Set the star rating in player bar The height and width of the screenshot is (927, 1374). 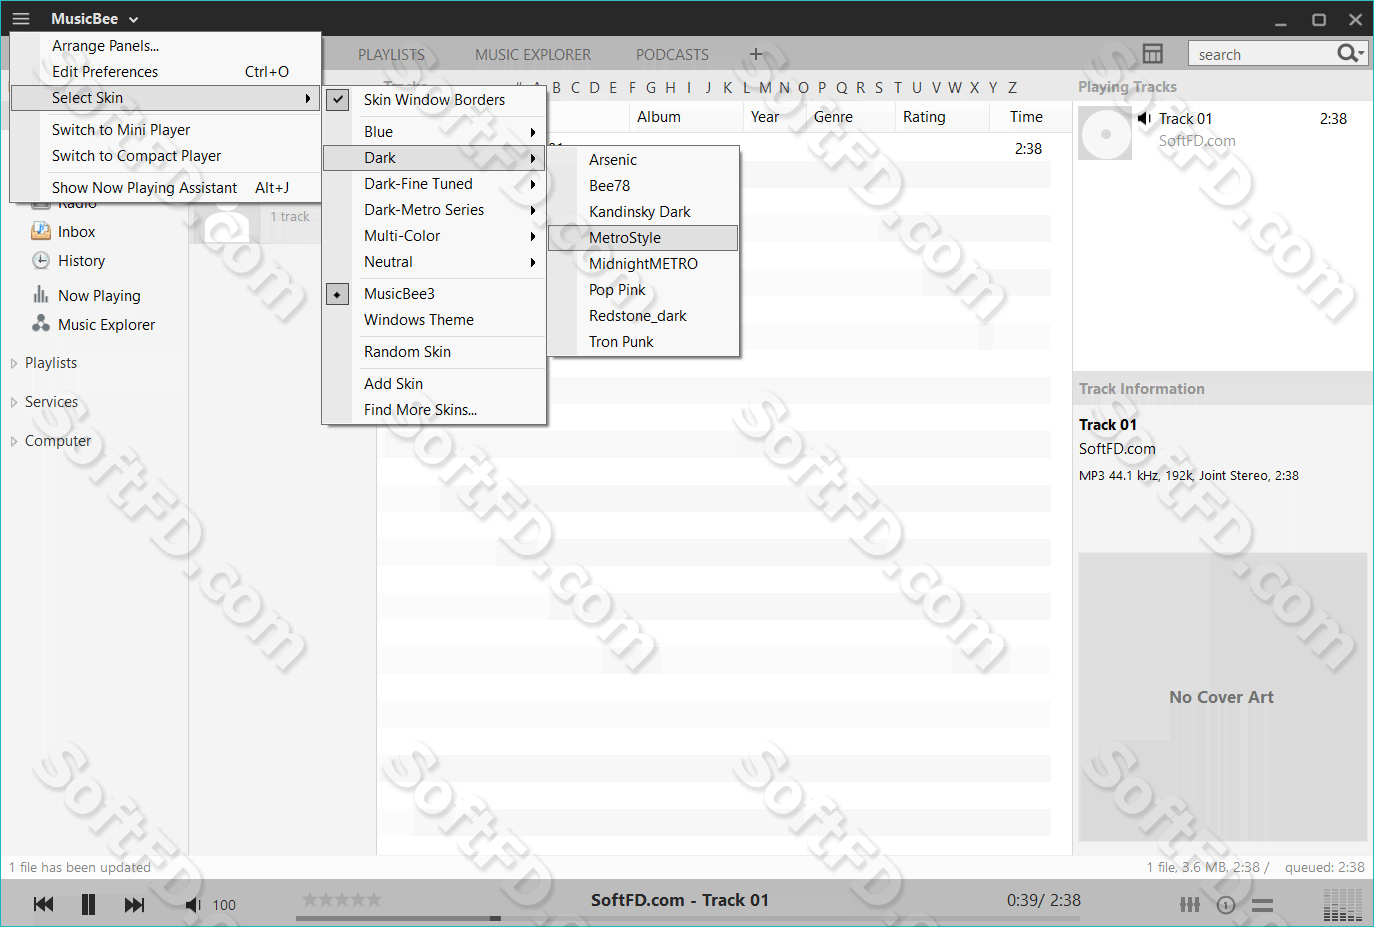pos(342,899)
